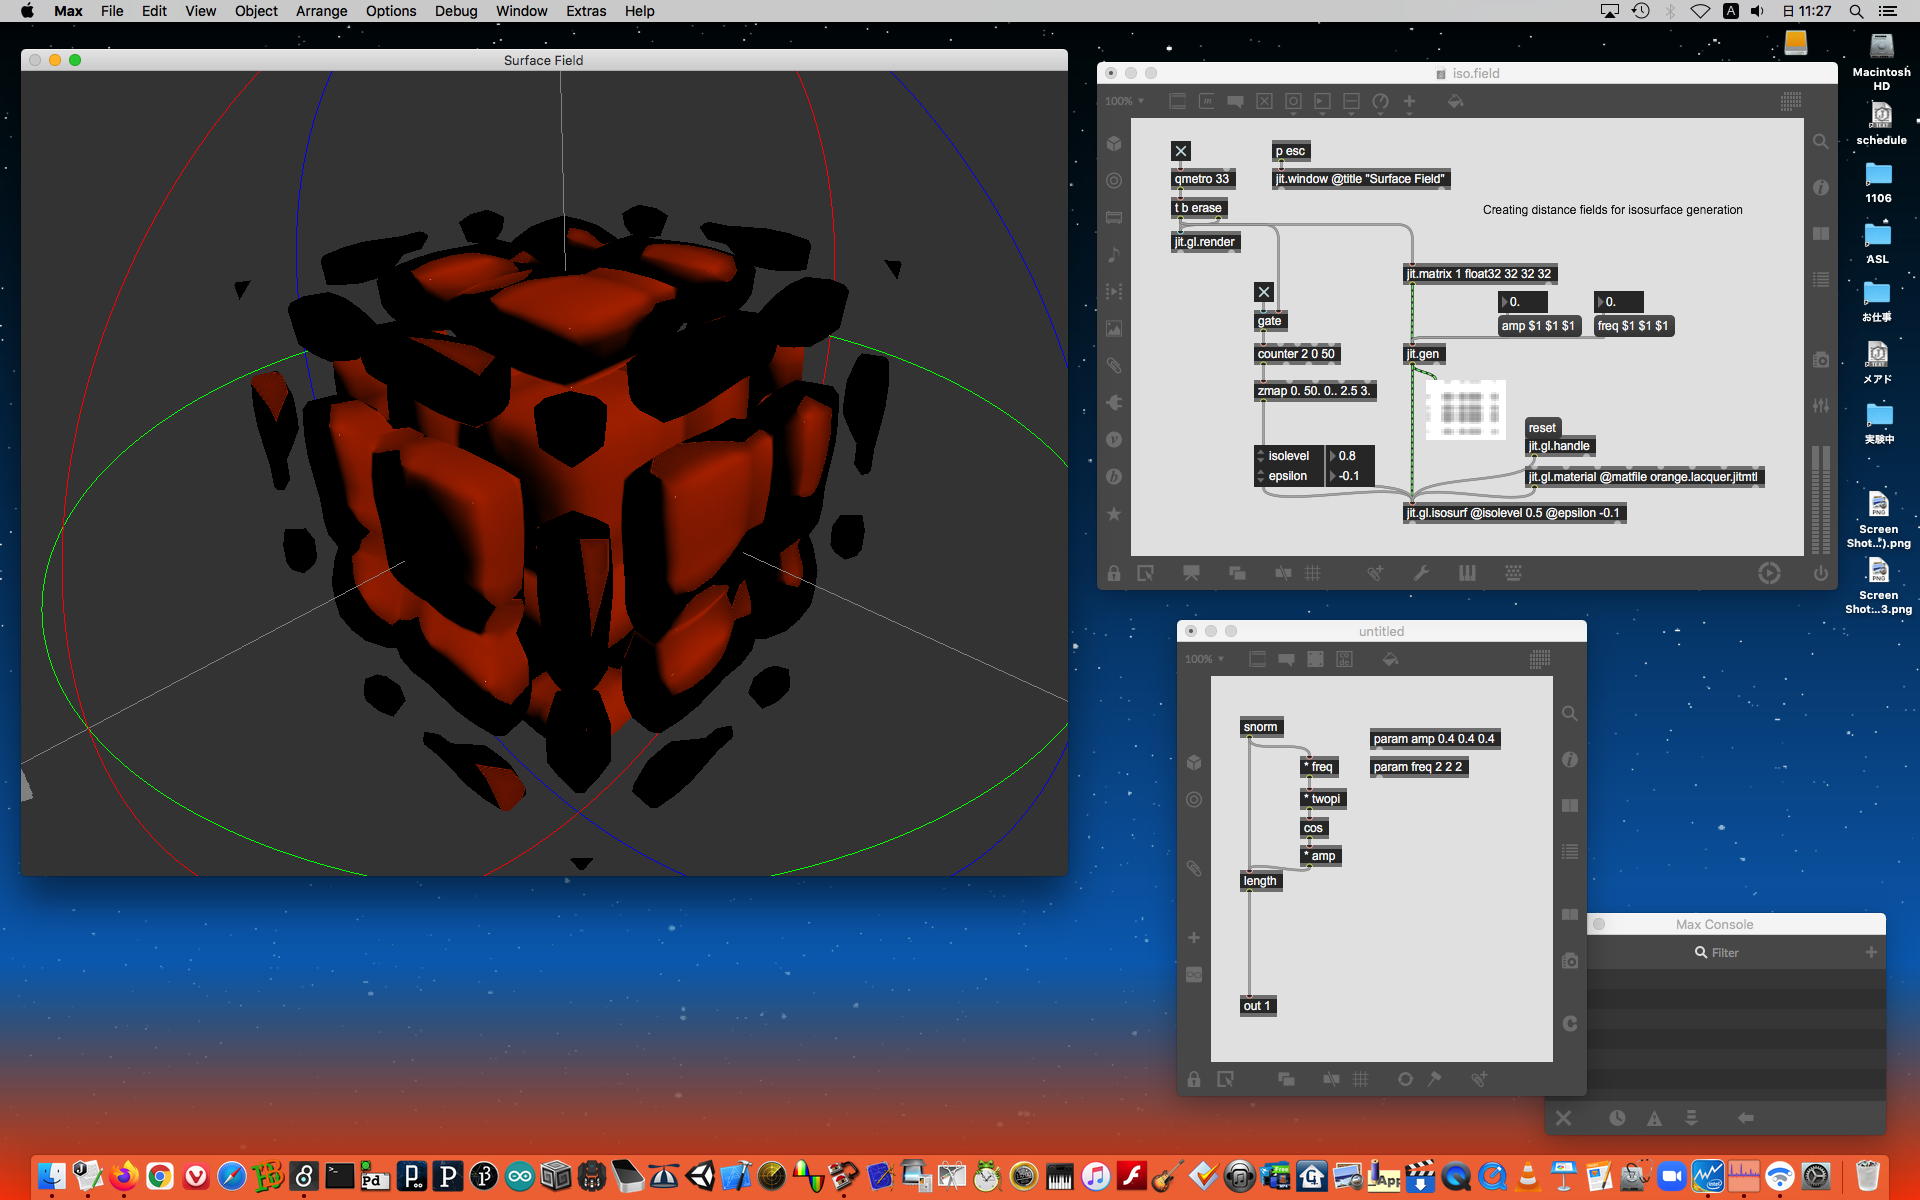Open format paint bucket in iso.field toolbar
Screen dimensions: 1920x1200
[x=1455, y=101]
